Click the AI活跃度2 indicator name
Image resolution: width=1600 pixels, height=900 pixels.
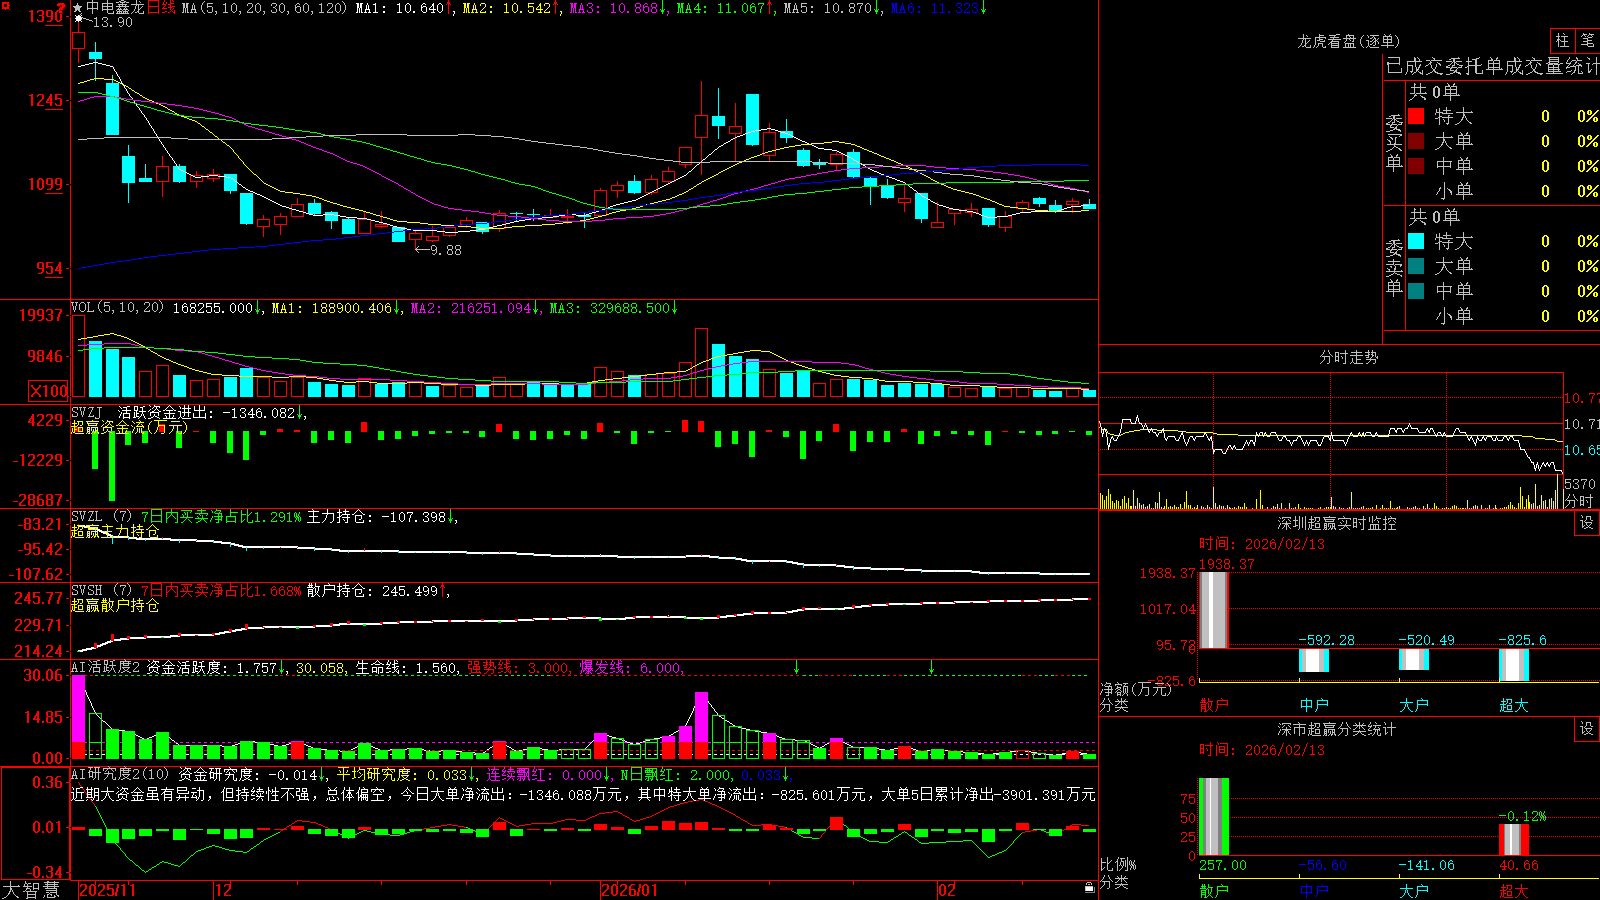tap(106, 667)
